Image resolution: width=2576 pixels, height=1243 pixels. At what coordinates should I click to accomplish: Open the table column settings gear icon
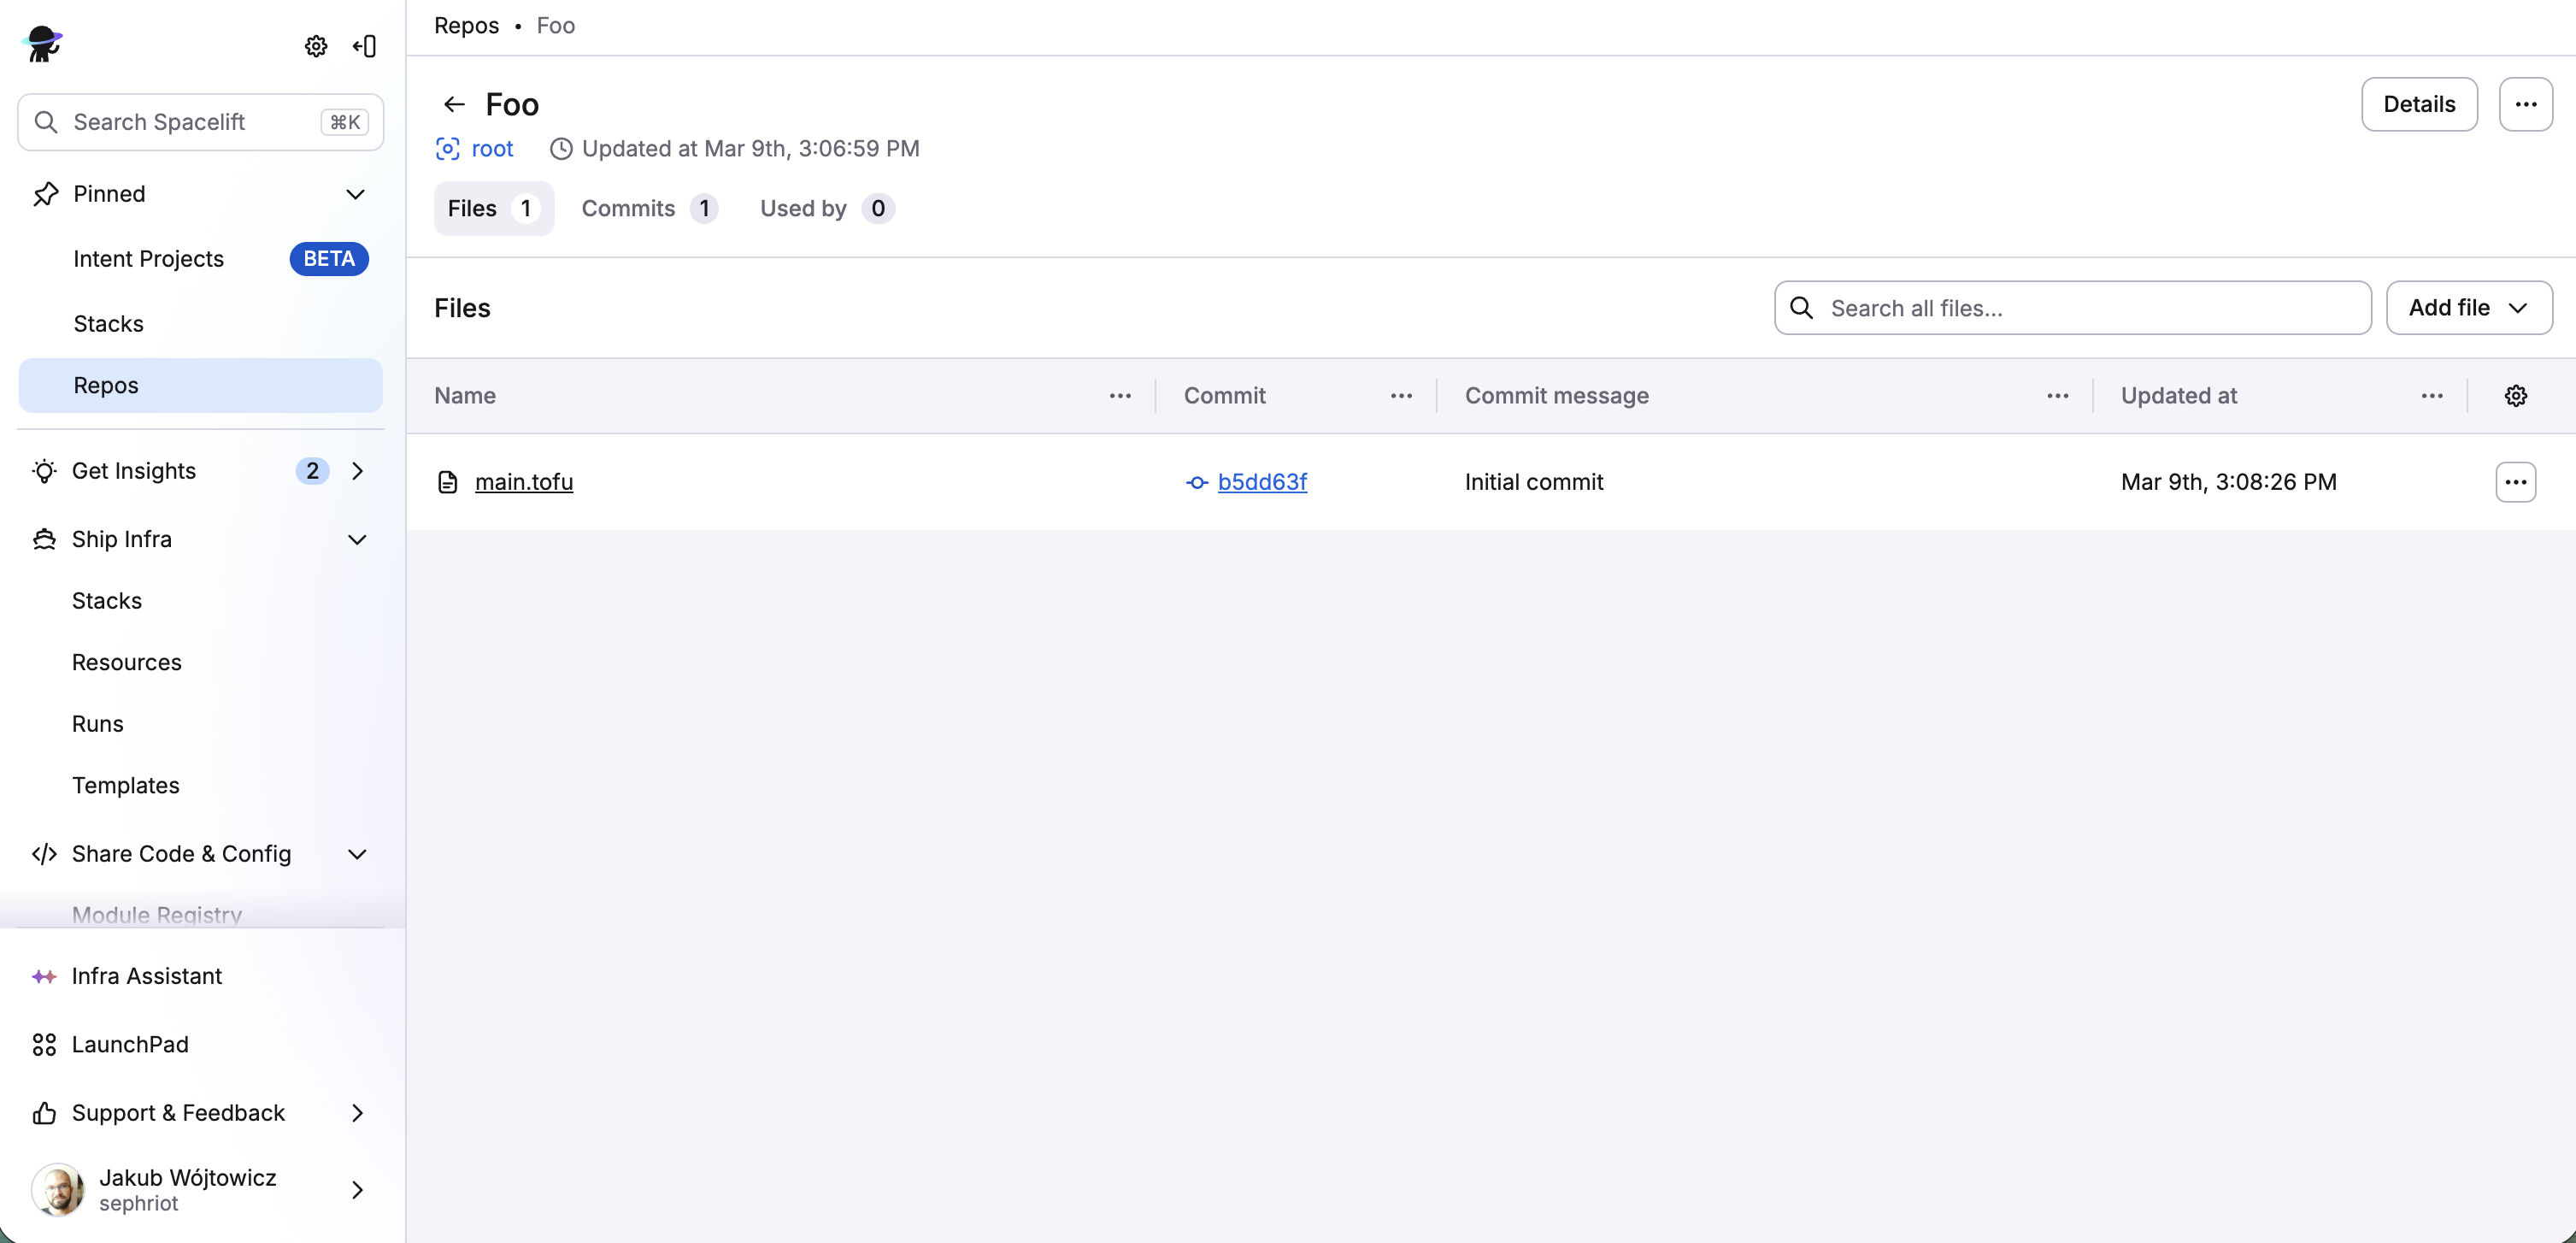click(2517, 395)
